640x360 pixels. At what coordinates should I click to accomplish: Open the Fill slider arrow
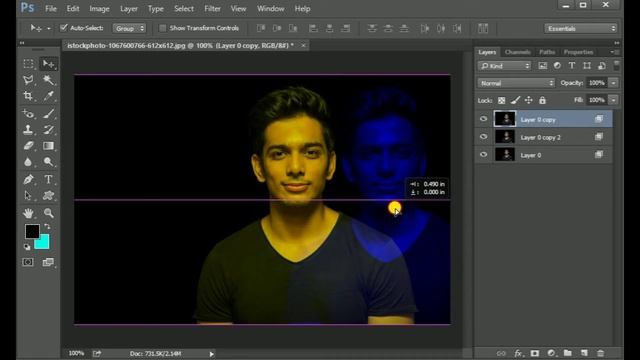613,100
